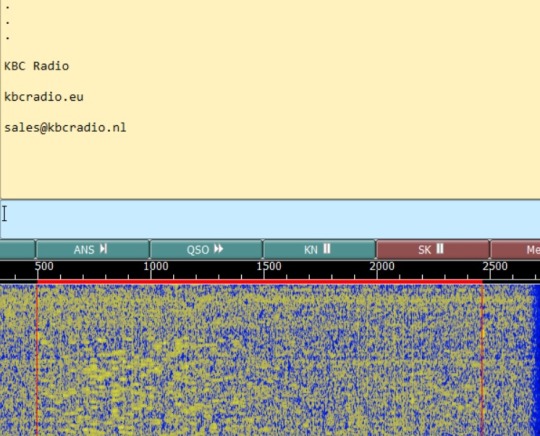This screenshot has width=540, height=436.
Task: Click the "KBC Radio" received text
Action: pos(37,66)
